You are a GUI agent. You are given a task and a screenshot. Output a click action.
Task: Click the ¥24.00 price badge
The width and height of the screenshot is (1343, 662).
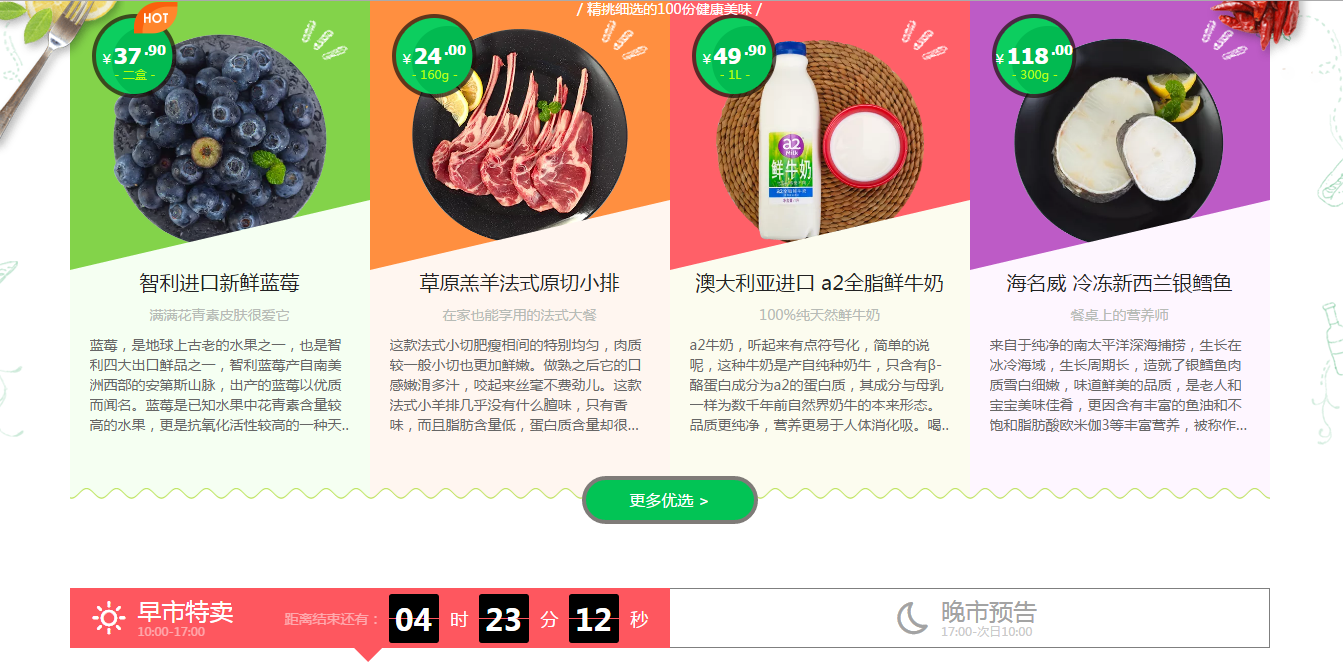(434, 58)
